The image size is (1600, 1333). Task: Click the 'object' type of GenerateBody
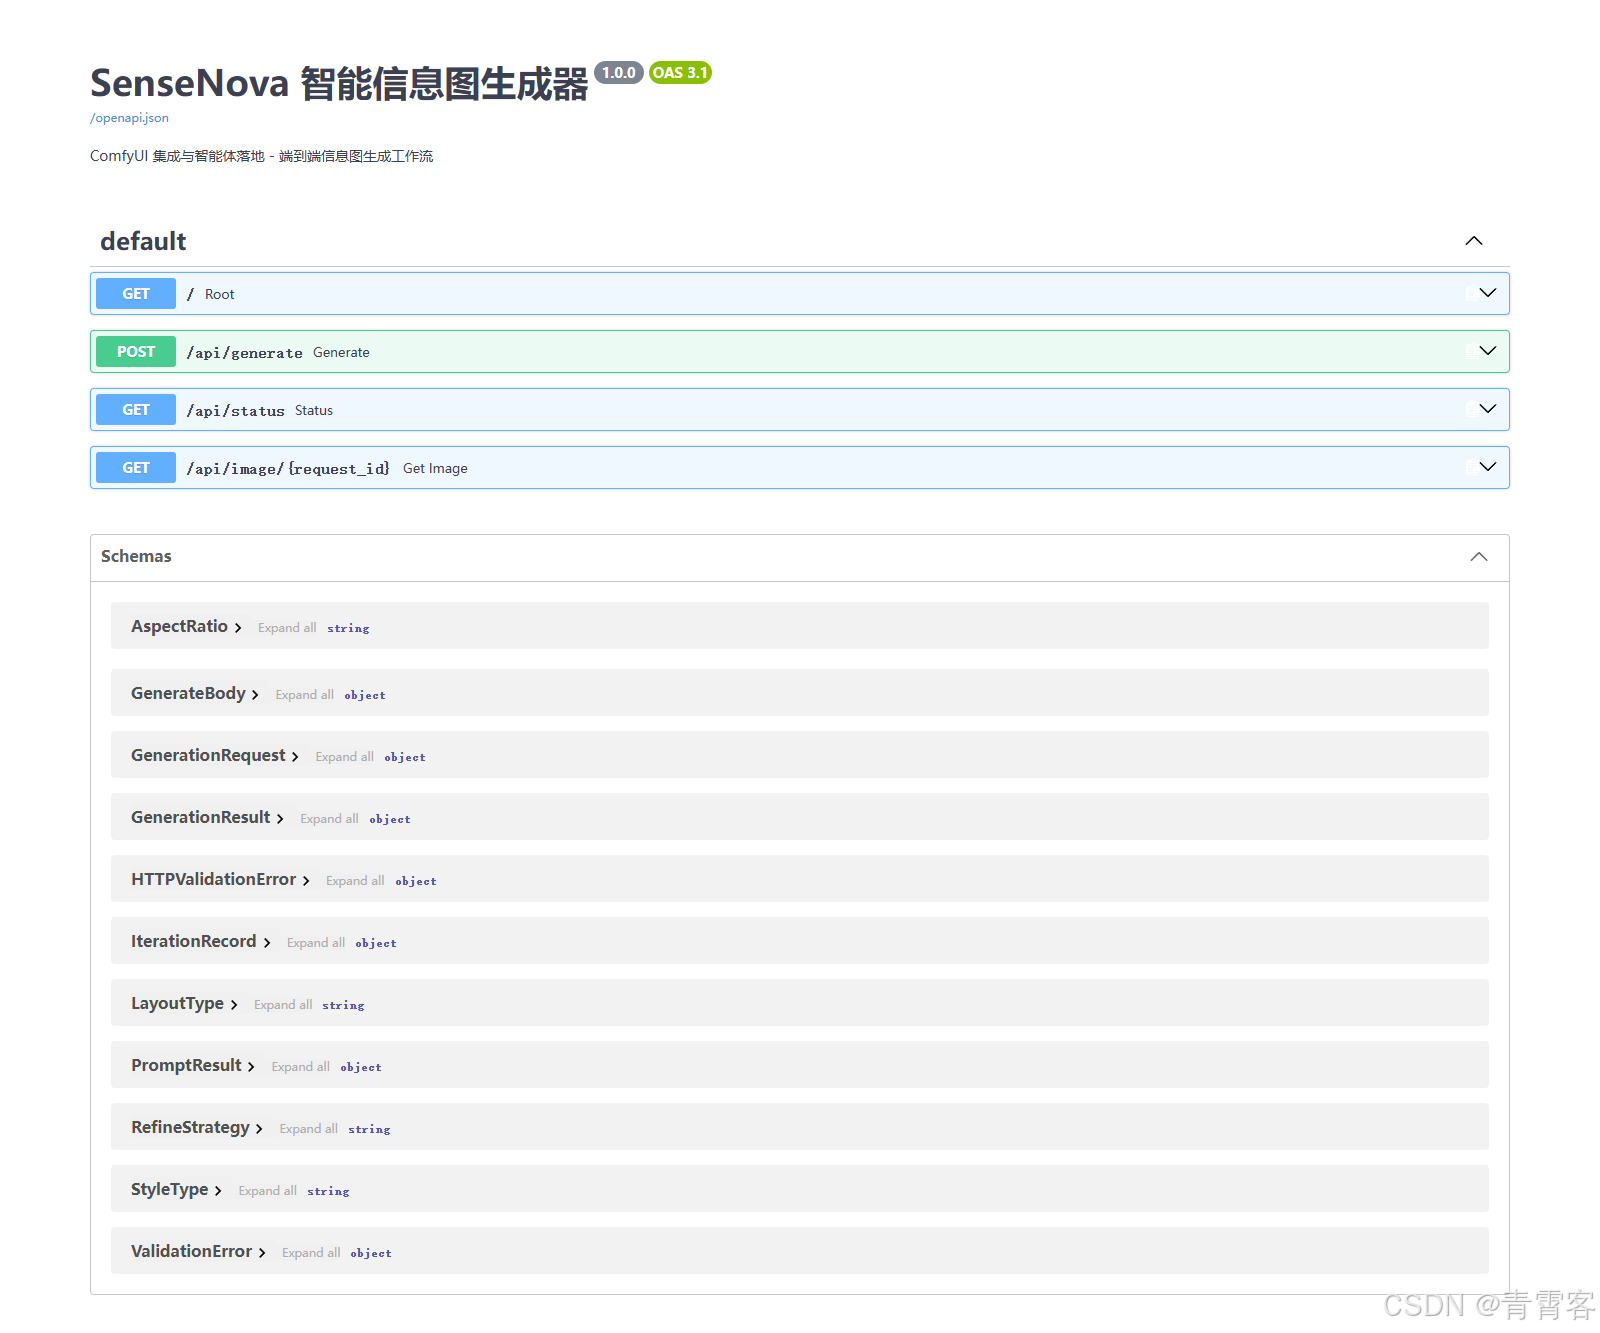point(365,695)
